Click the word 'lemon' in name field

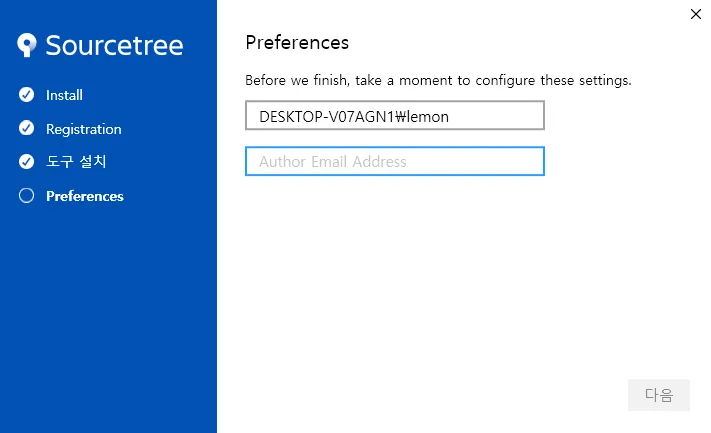(428, 117)
